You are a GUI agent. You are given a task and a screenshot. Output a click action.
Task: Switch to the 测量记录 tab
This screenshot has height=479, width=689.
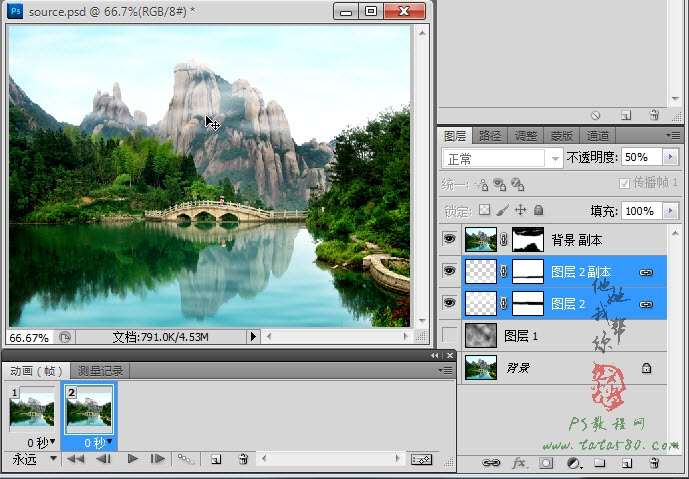(x=100, y=371)
